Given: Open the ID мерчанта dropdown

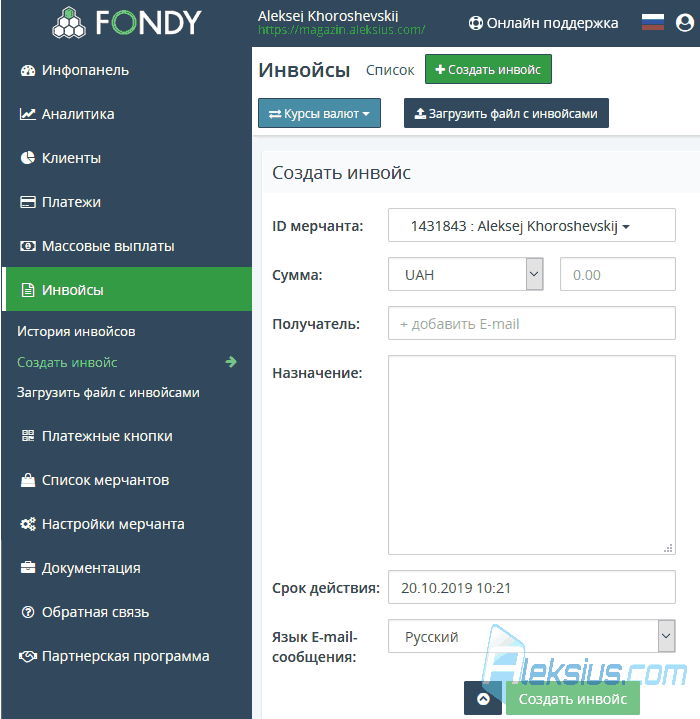Looking at the screenshot, I should [x=532, y=225].
